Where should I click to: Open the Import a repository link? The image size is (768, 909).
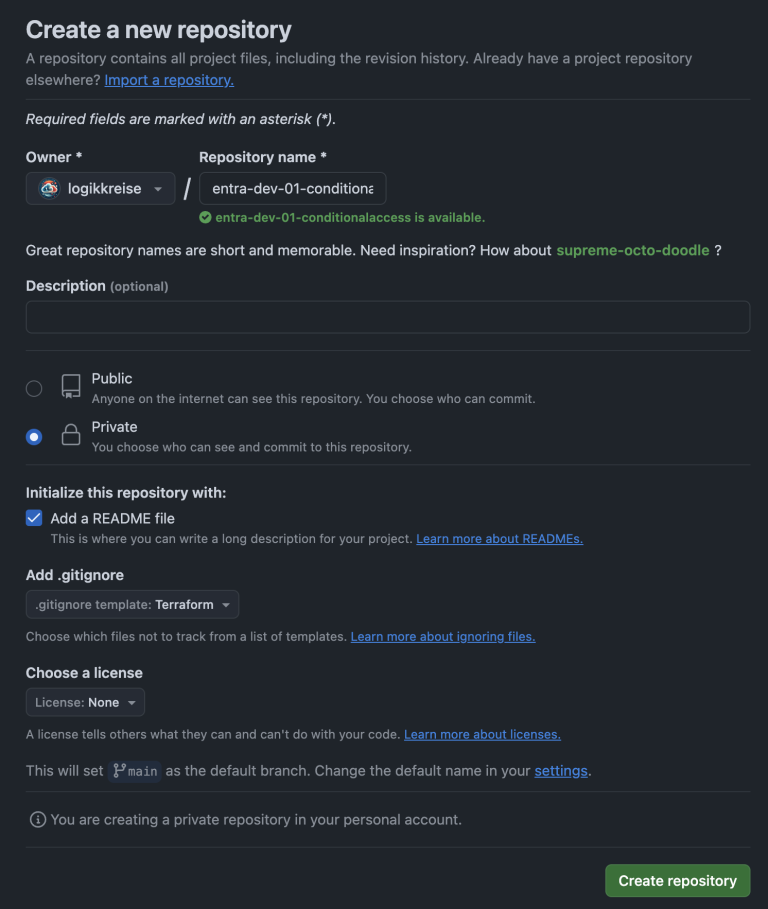[x=168, y=79]
